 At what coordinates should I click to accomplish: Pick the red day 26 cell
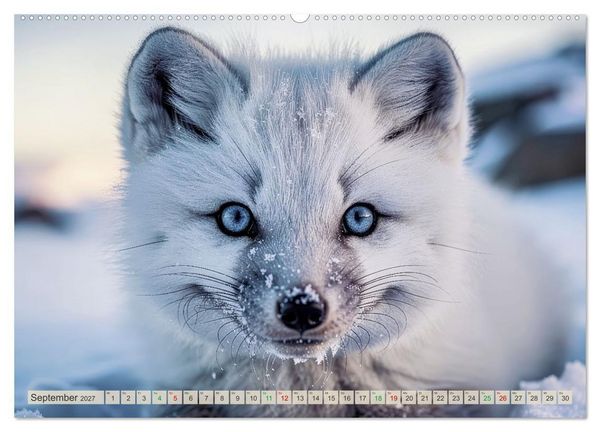503,398
